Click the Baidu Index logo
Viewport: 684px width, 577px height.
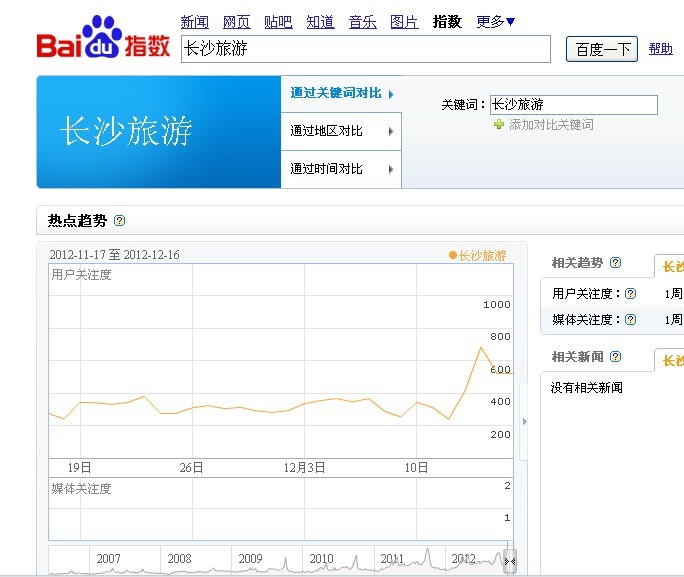[x=103, y=40]
